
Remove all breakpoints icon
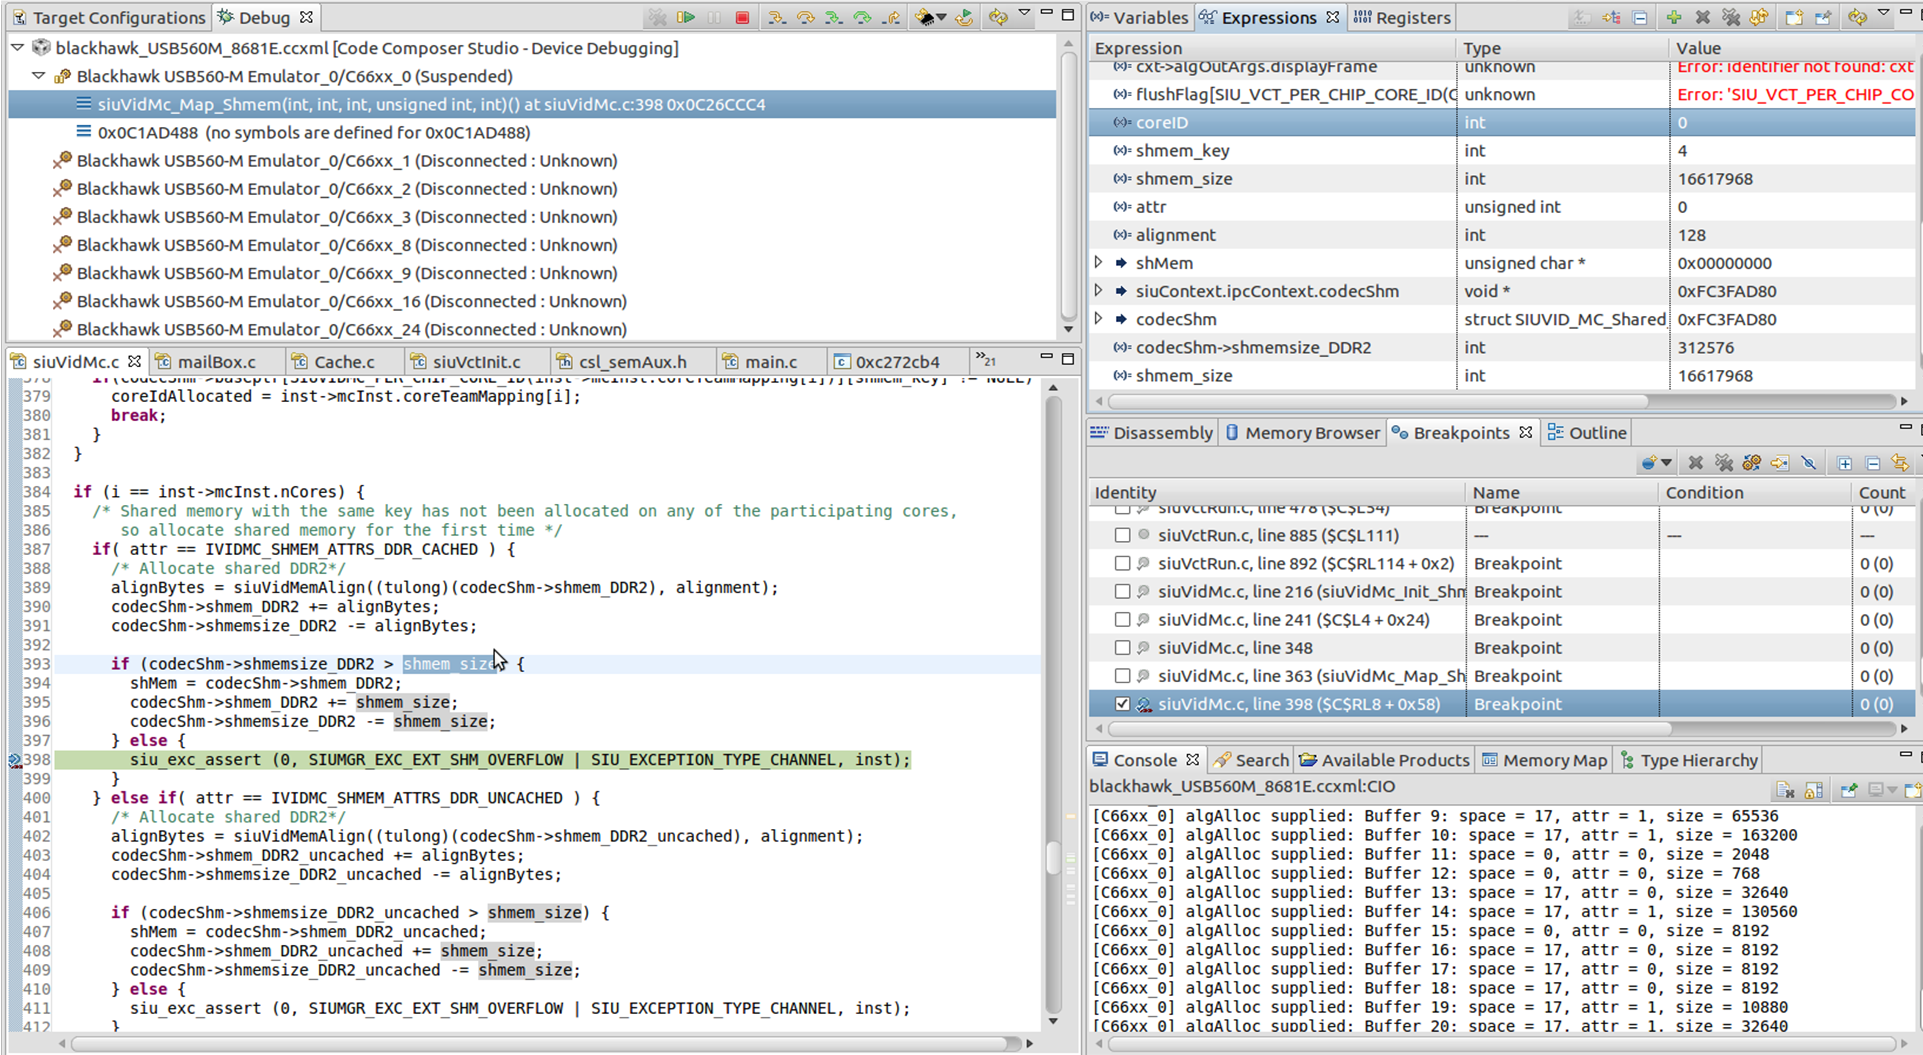[x=1724, y=463]
